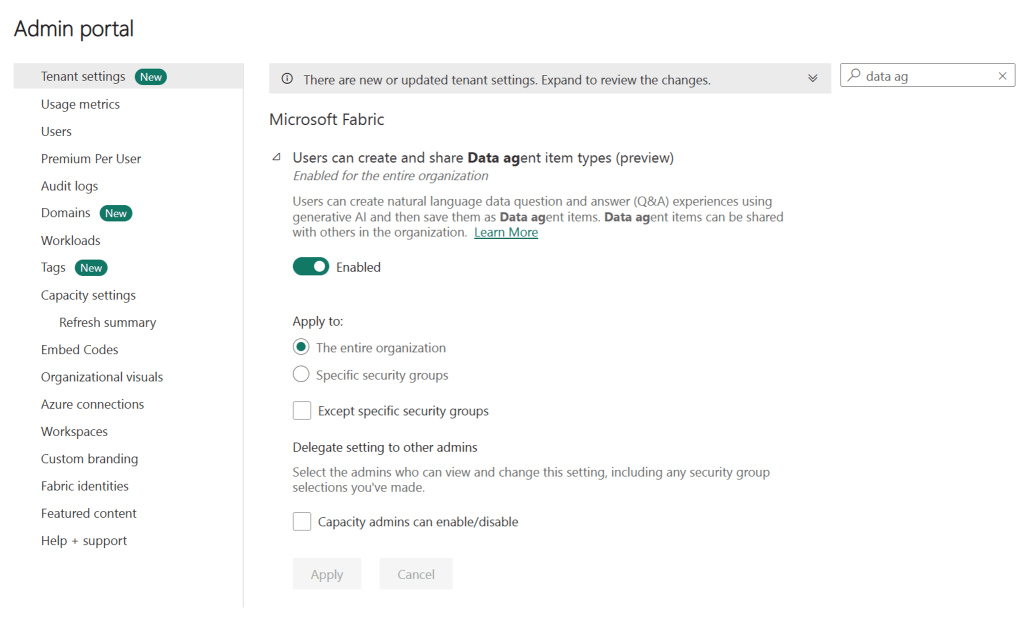Toggle the Enabled switch off
Viewport: 1023px width, 644px height.
click(x=311, y=267)
